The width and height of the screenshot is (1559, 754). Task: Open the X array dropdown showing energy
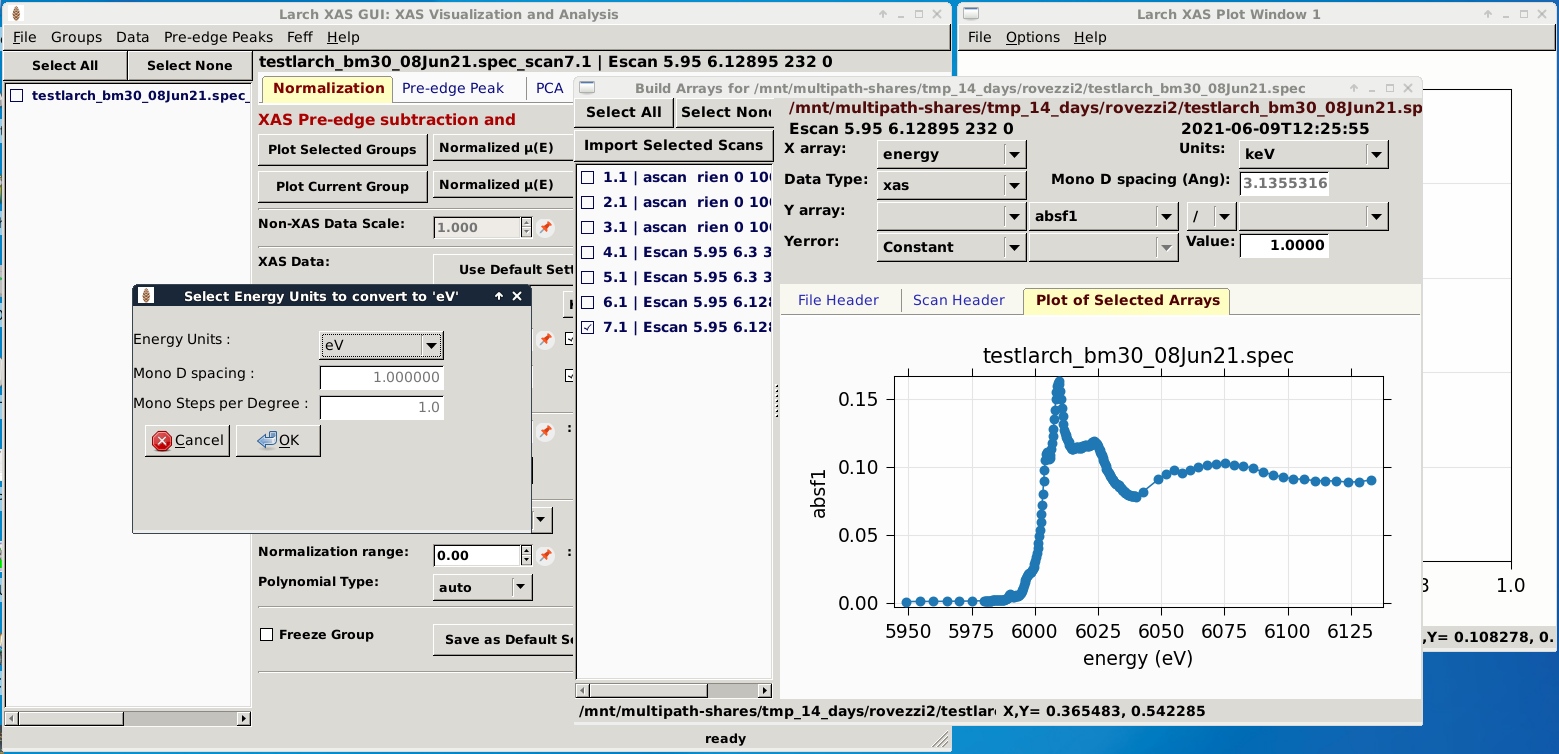click(x=949, y=154)
